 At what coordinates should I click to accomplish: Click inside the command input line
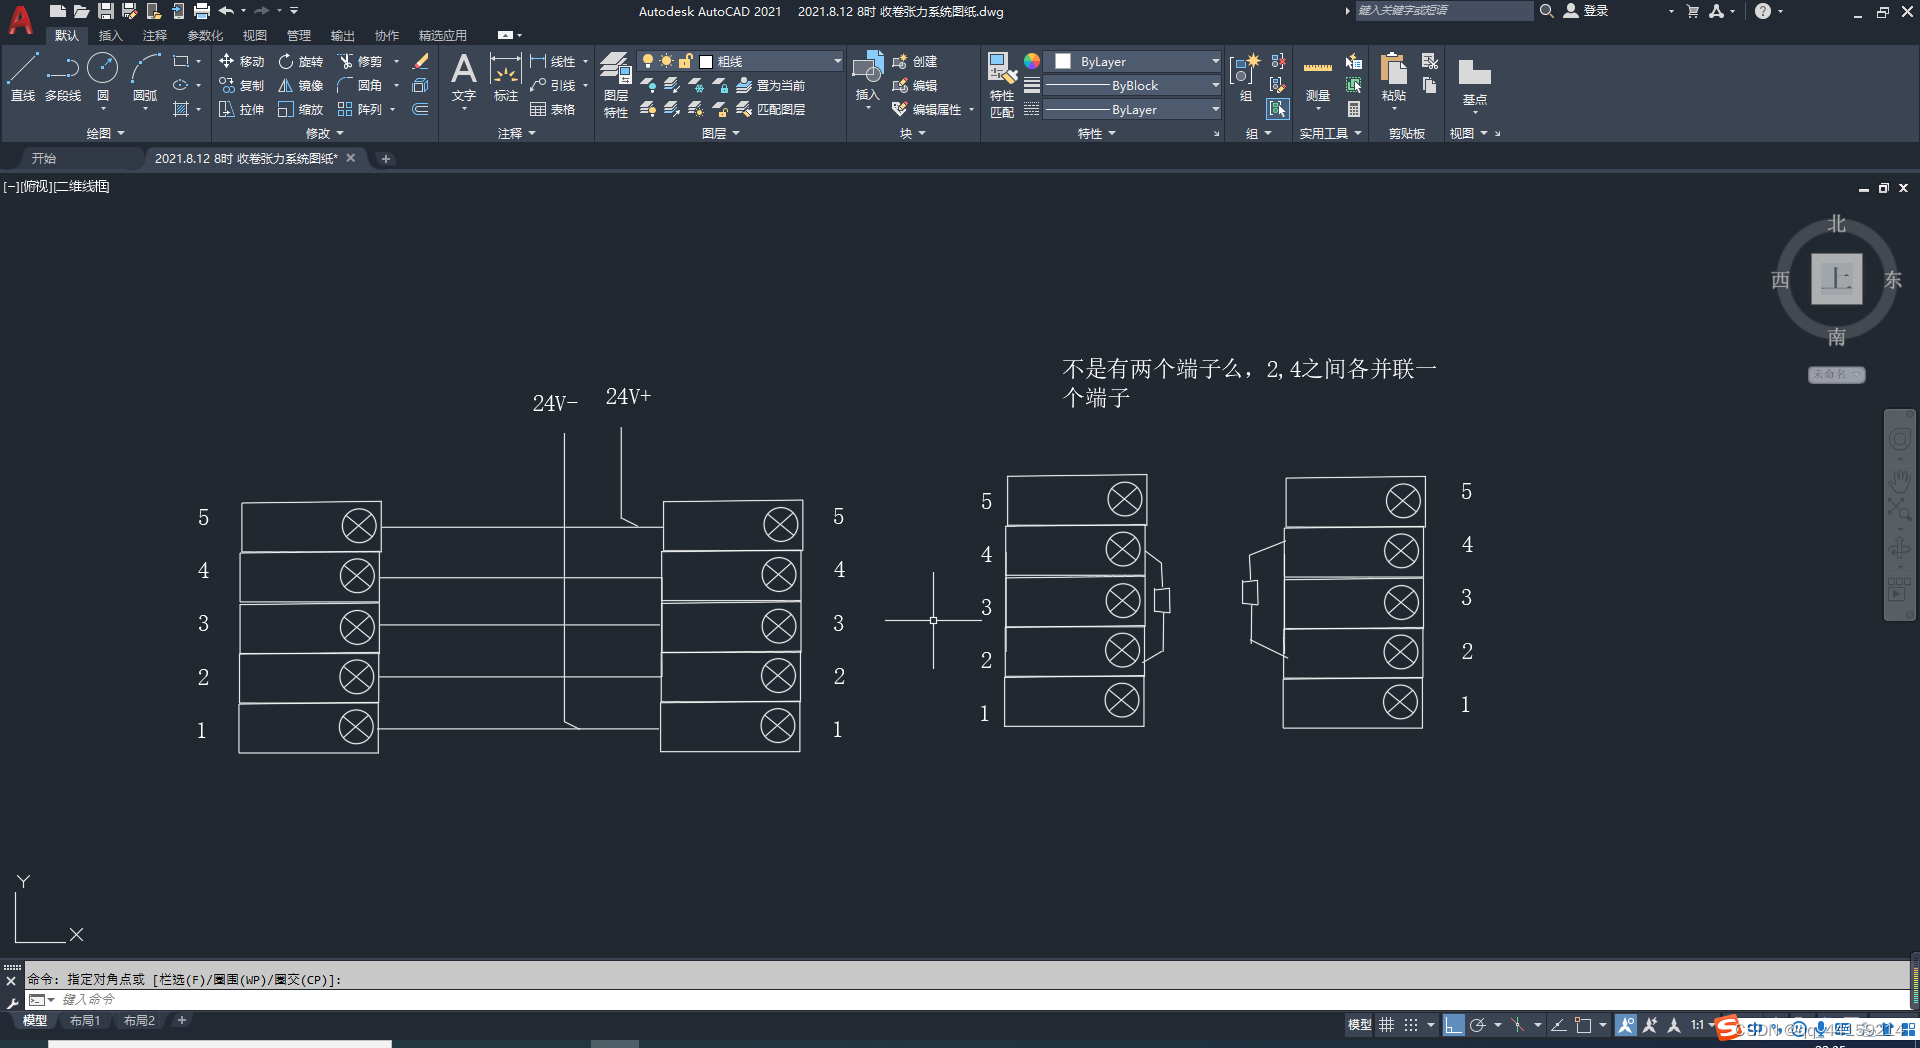pyautogui.click(x=200, y=999)
